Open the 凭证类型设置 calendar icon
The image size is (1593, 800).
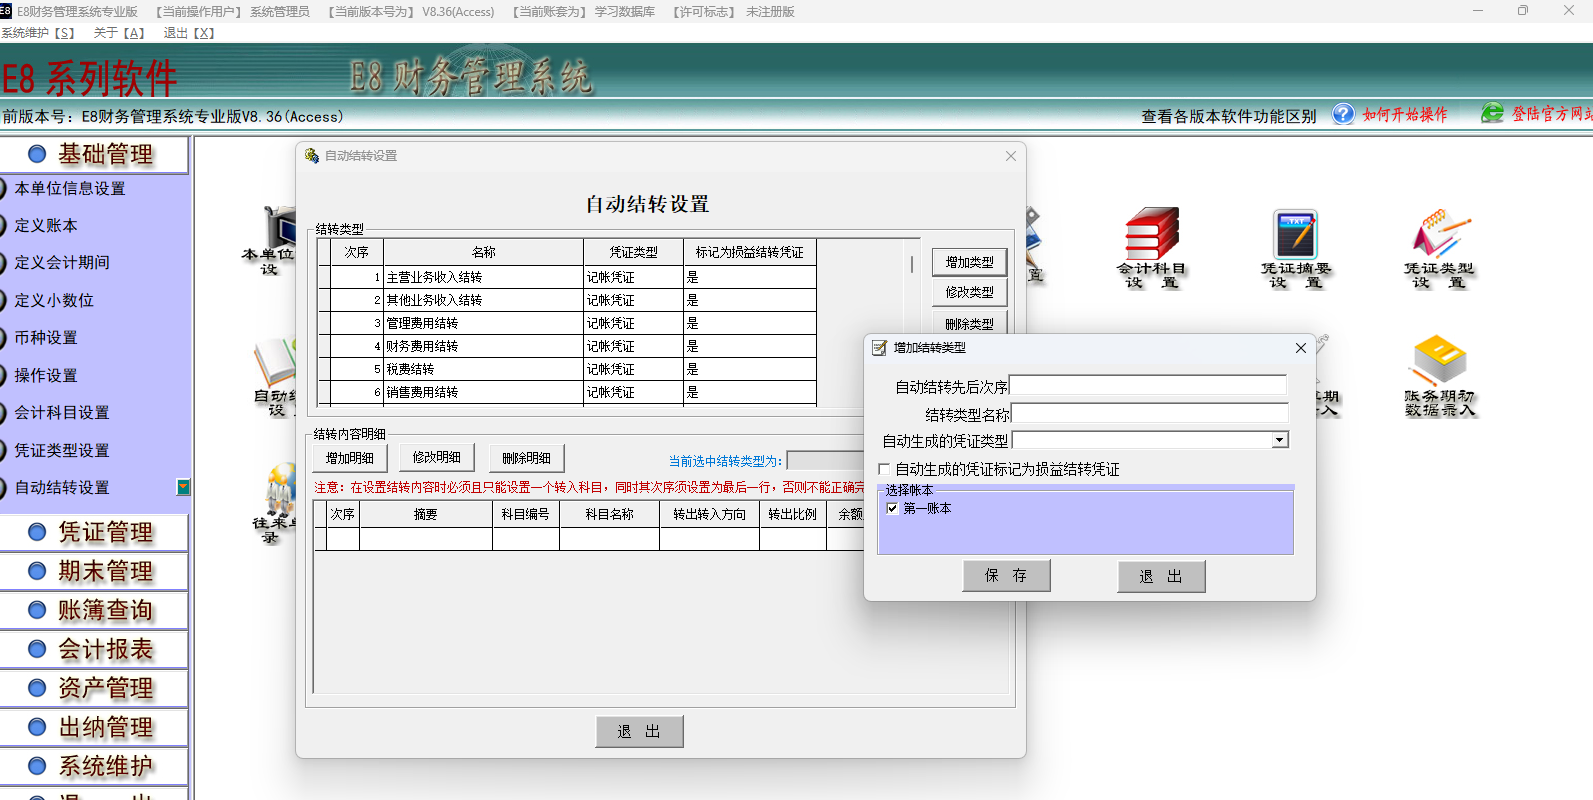coord(1439,236)
